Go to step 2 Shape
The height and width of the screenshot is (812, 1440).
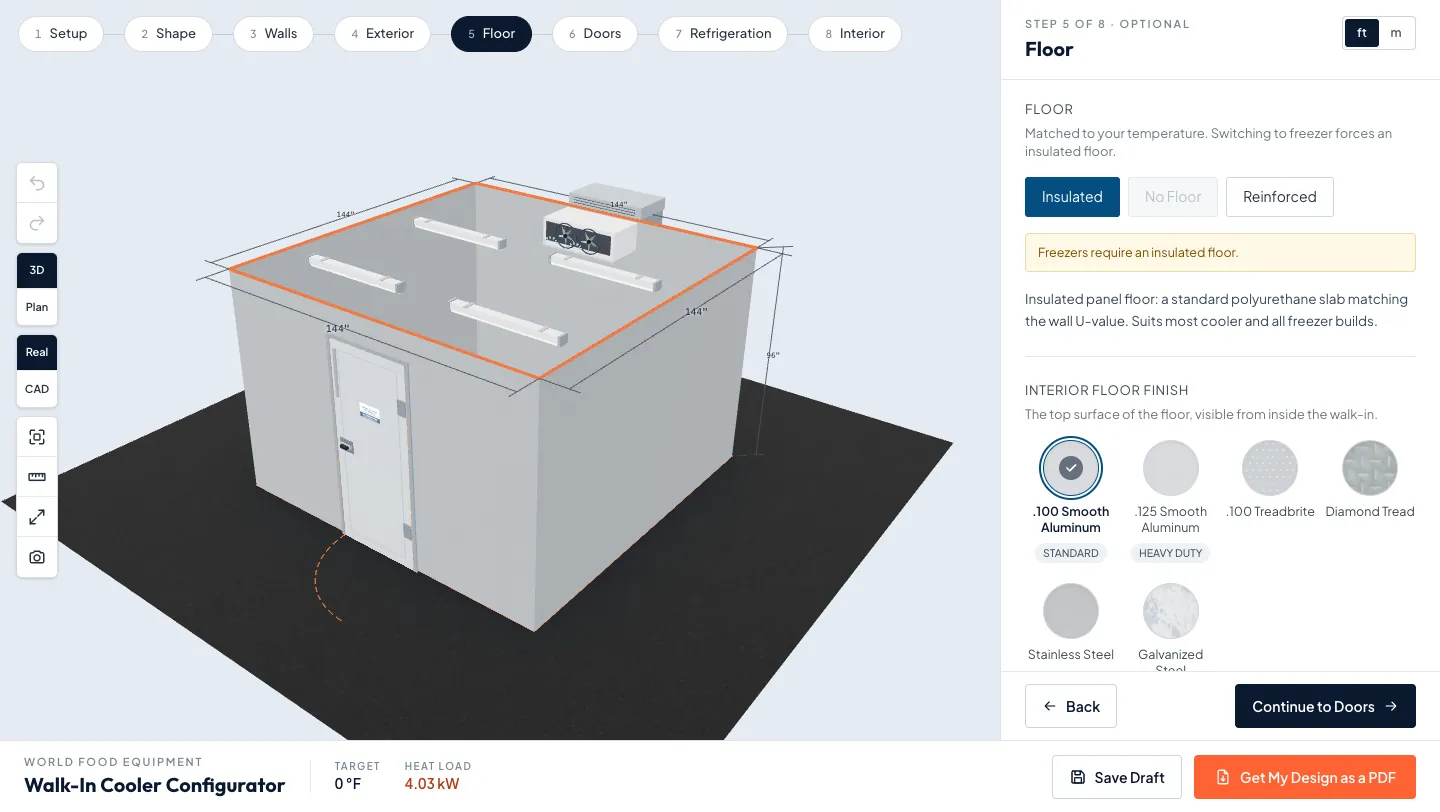(168, 34)
